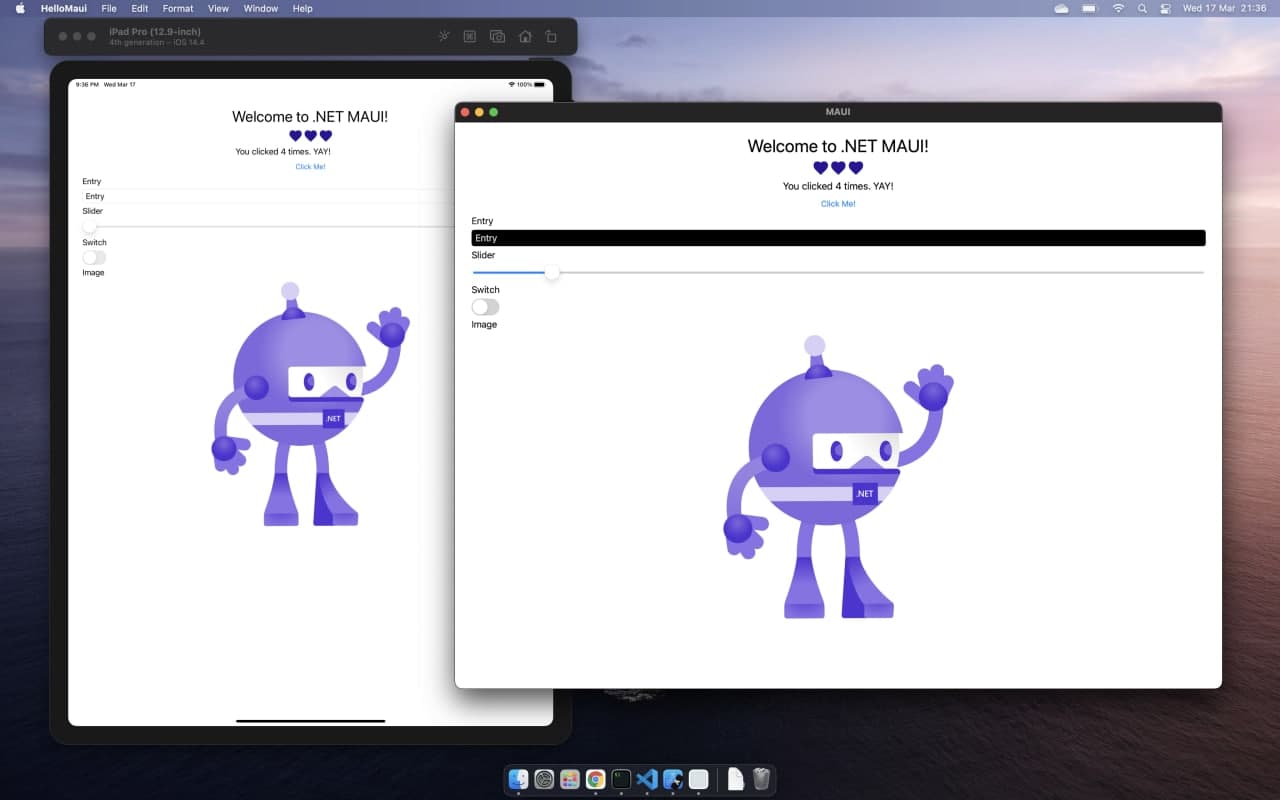Take a Simulator screenshot with the camera icon

coord(497,36)
